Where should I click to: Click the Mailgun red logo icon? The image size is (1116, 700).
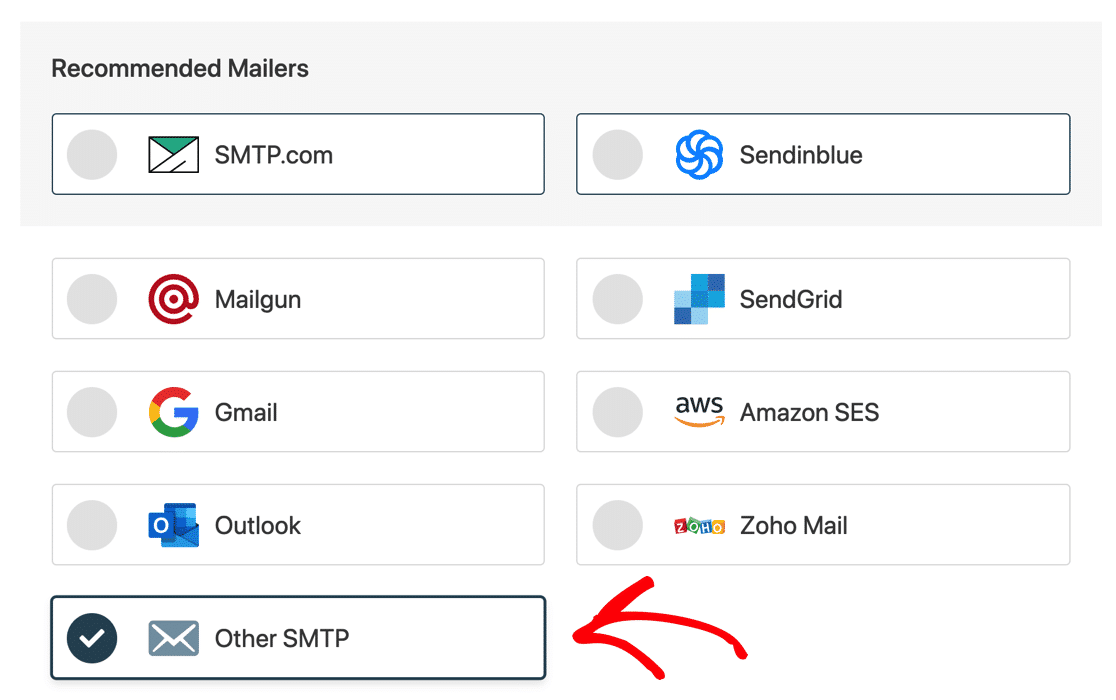pos(173,299)
